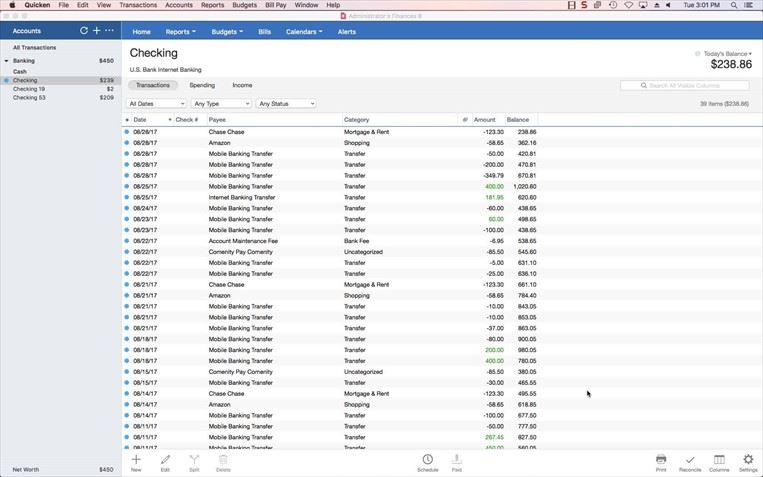The image size is (763, 477).
Task: Select Checking 53 account in sidebar
Action: (29, 98)
